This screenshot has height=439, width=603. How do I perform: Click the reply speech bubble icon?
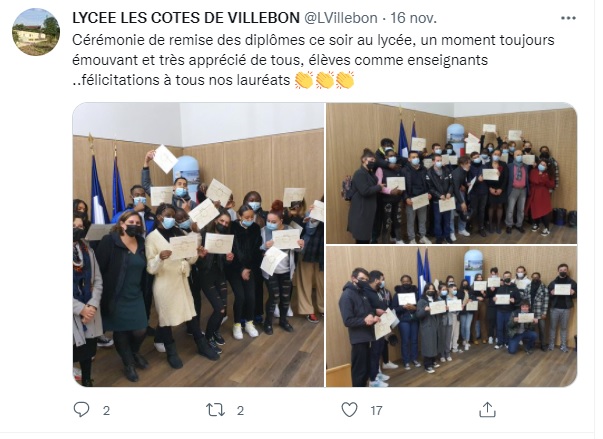pyautogui.click(x=81, y=409)
